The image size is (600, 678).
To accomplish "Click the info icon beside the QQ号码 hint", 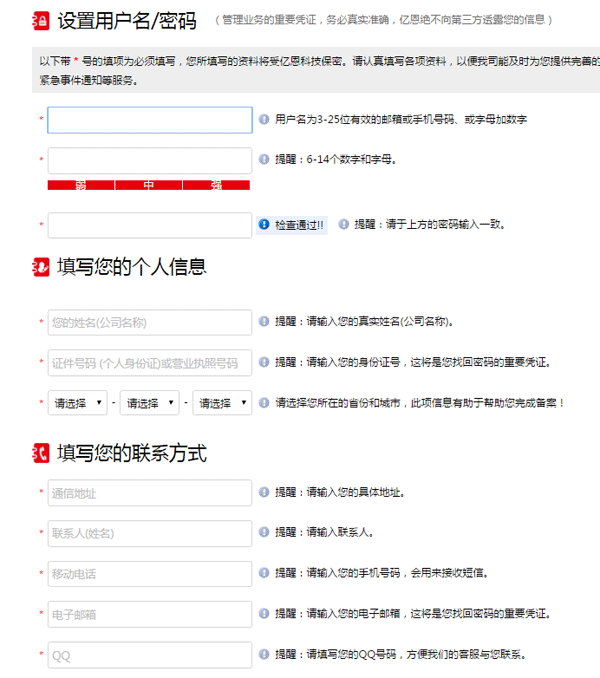I will click(264, 655).
